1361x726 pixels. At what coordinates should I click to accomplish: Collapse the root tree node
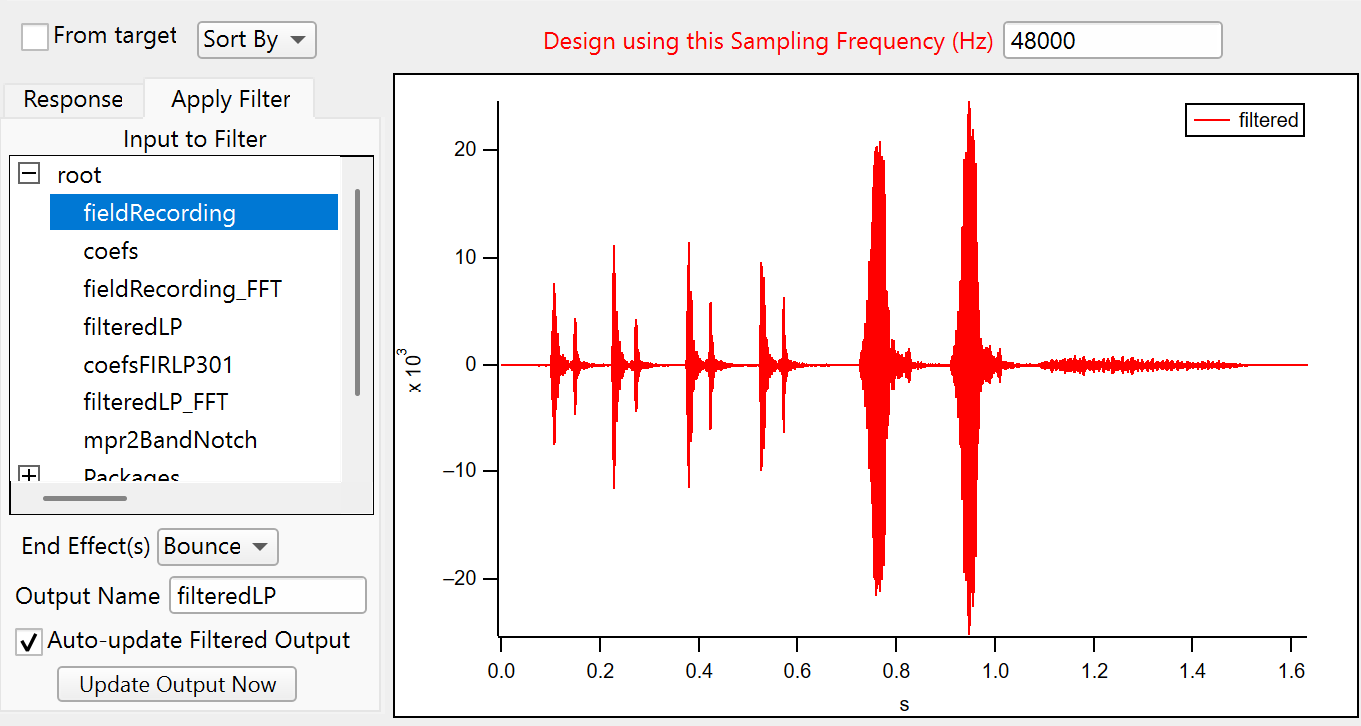pos(30,174)
